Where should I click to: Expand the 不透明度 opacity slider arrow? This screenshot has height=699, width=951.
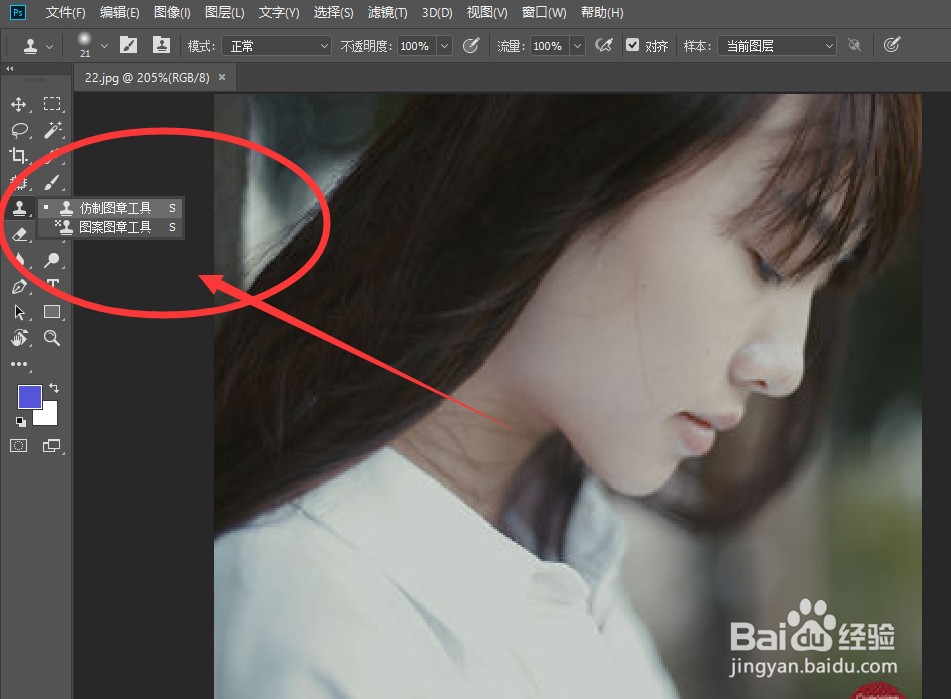click(x=445, y=46)
